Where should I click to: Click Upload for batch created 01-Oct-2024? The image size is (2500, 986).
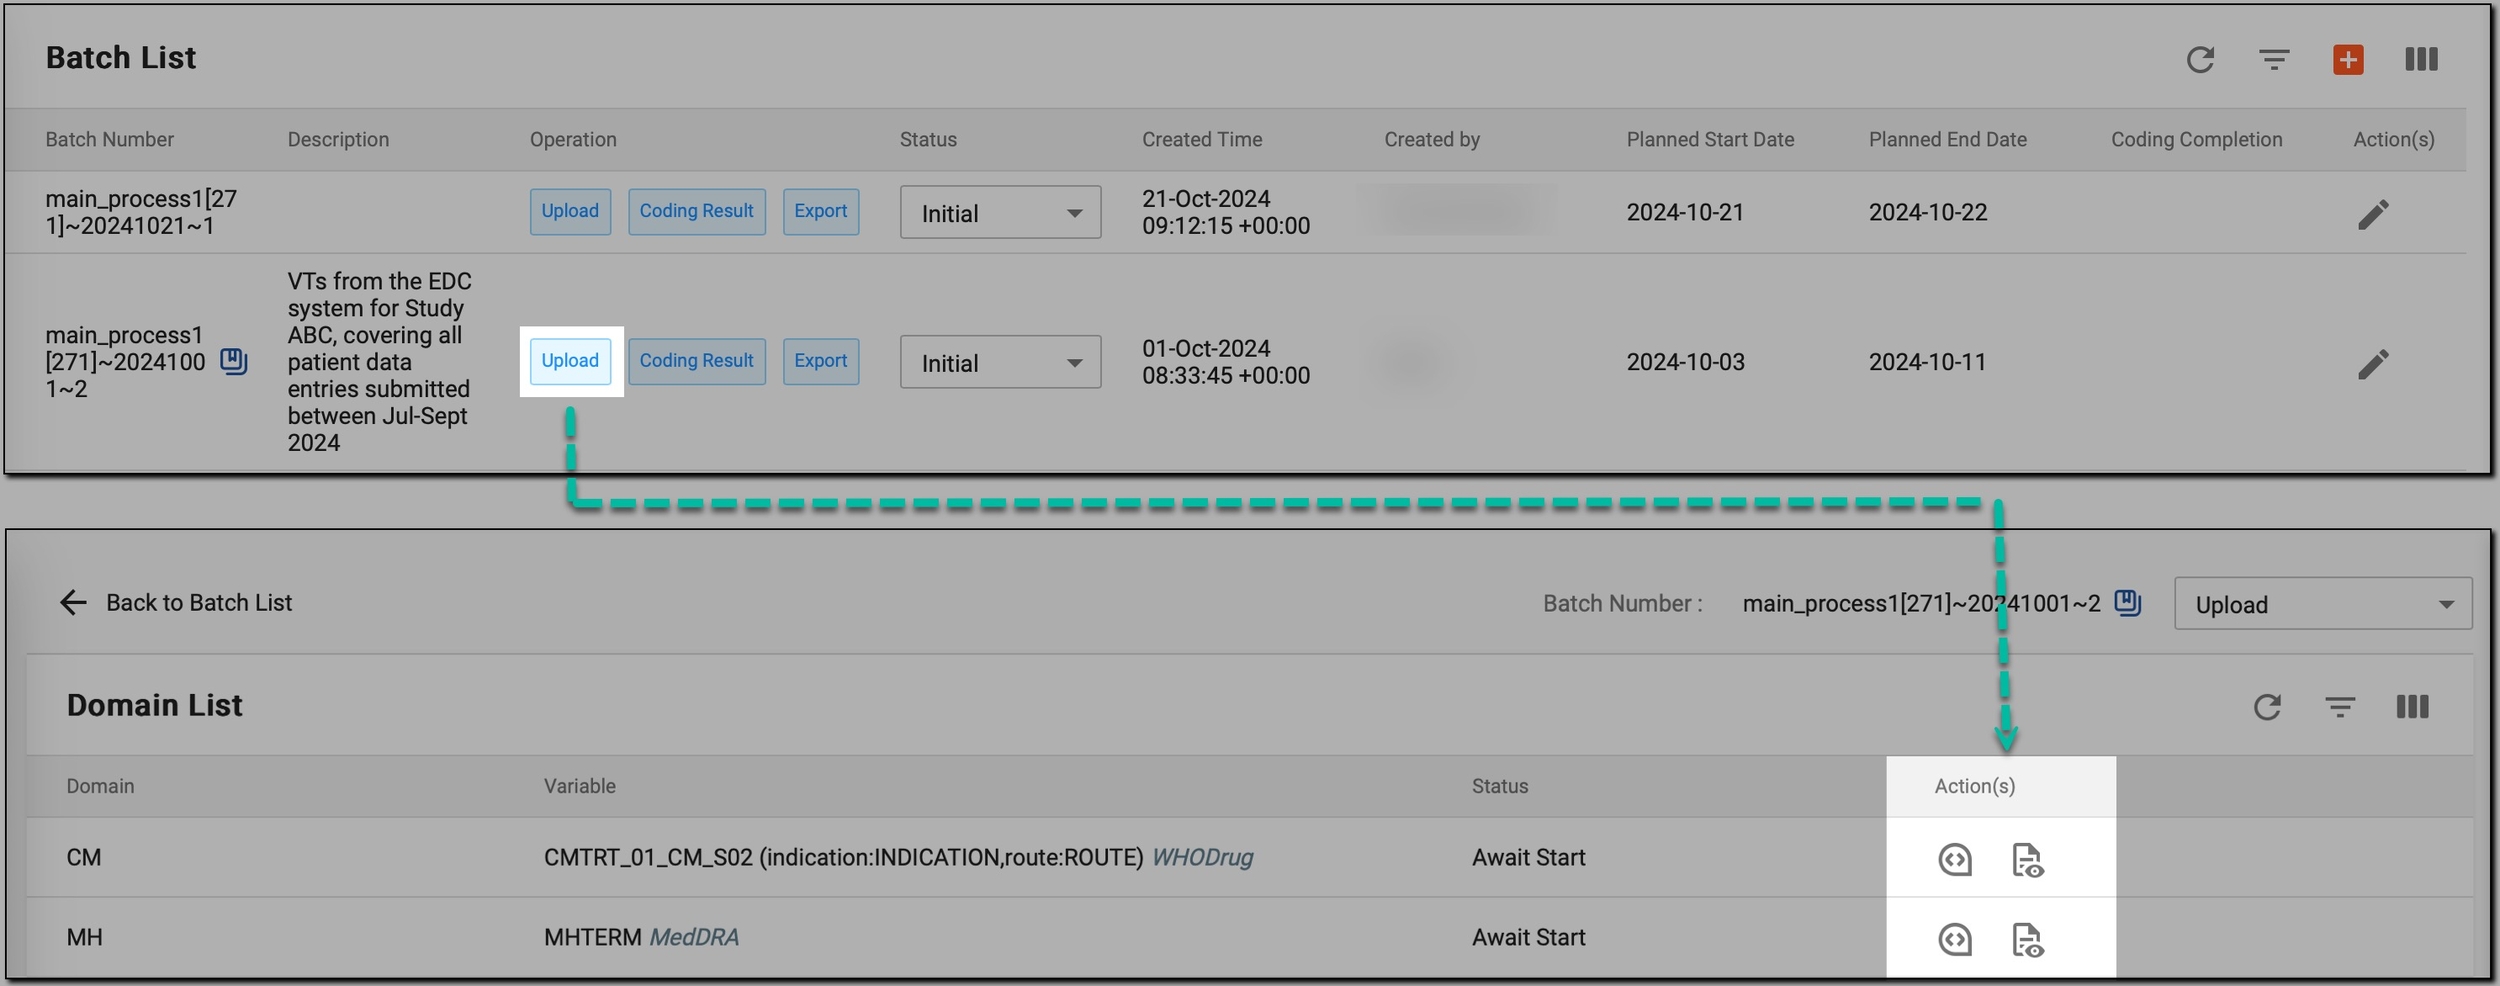coord(570,361)
